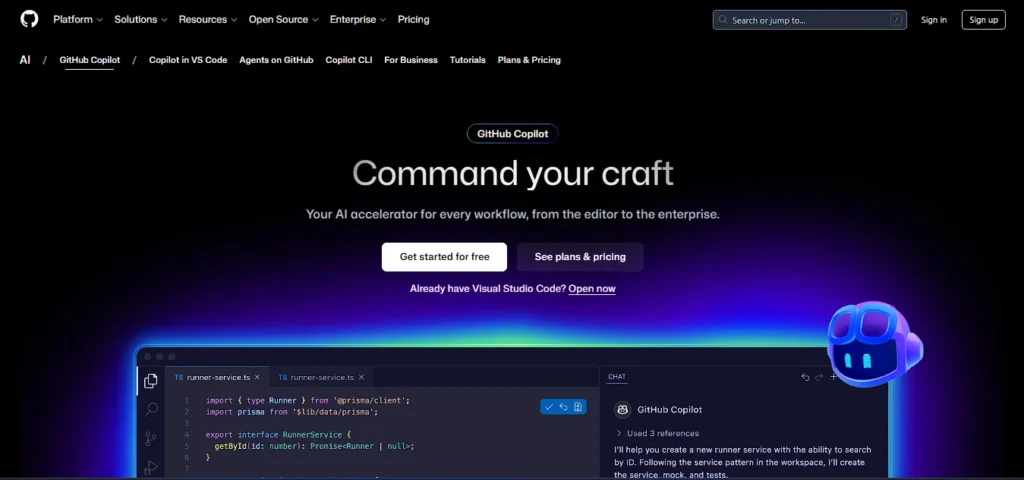Screen dimensions: 1024x480
Task: Open the Search icon in the editor sidebar
Action: pyautogui.click(x=151, y=409)
